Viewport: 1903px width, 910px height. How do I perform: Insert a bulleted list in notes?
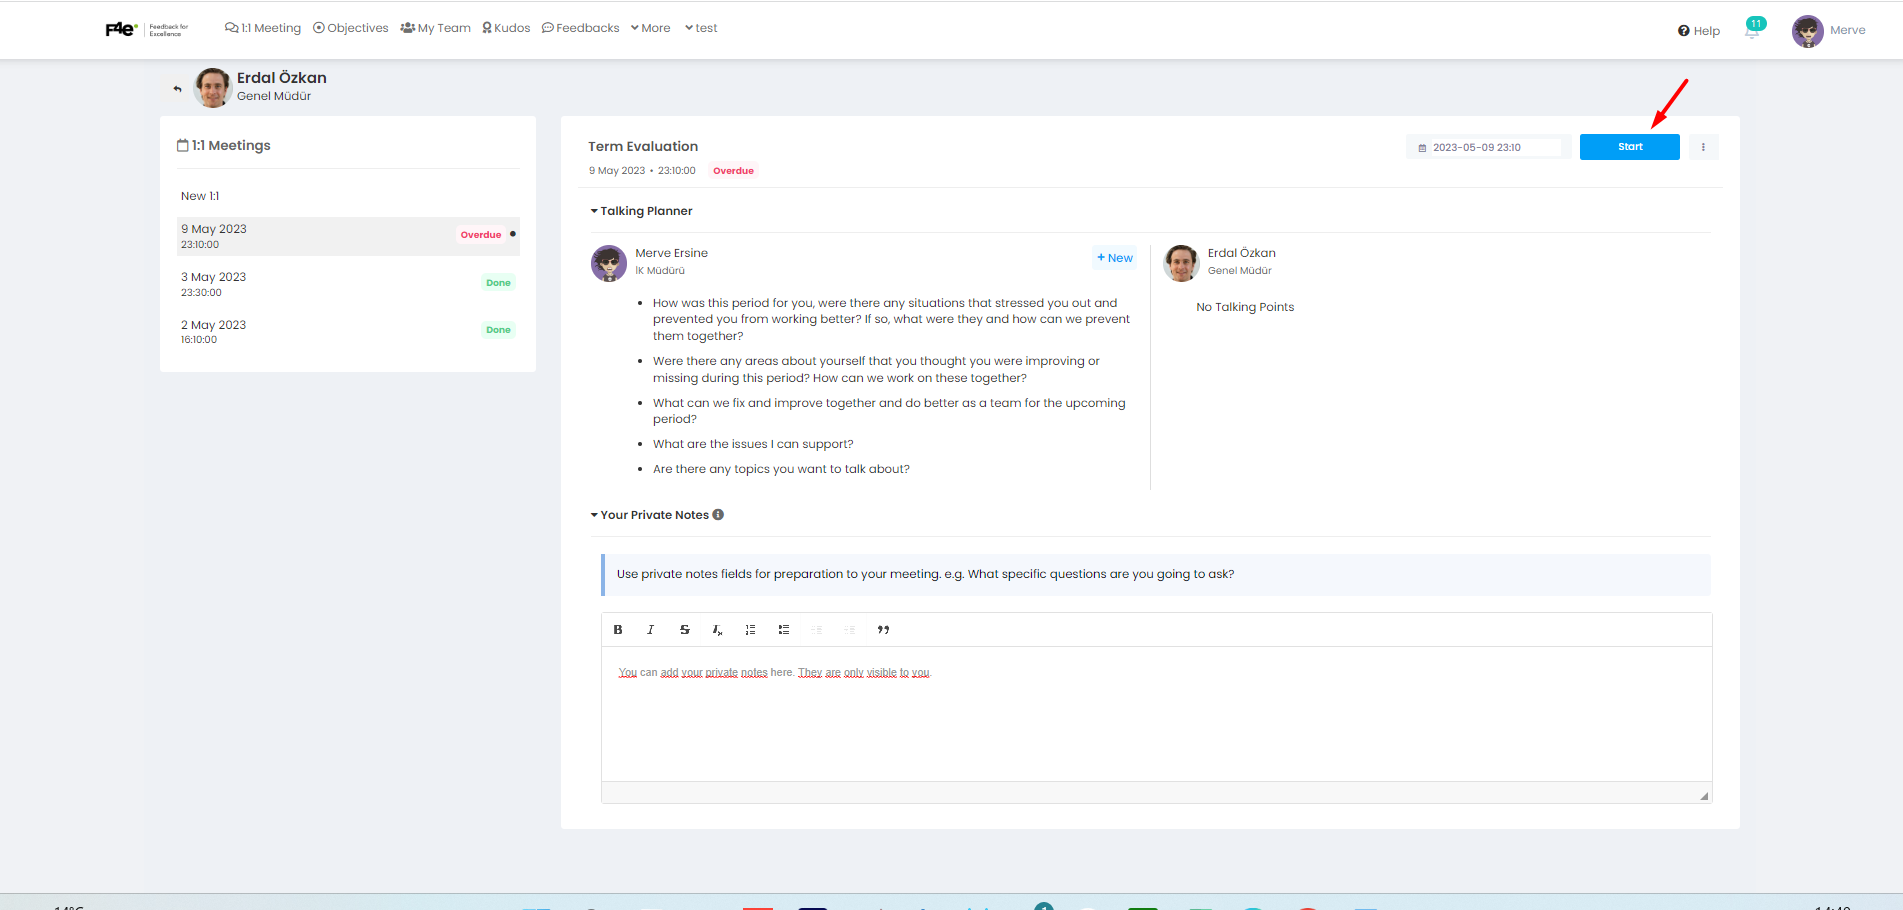[784, 630]
